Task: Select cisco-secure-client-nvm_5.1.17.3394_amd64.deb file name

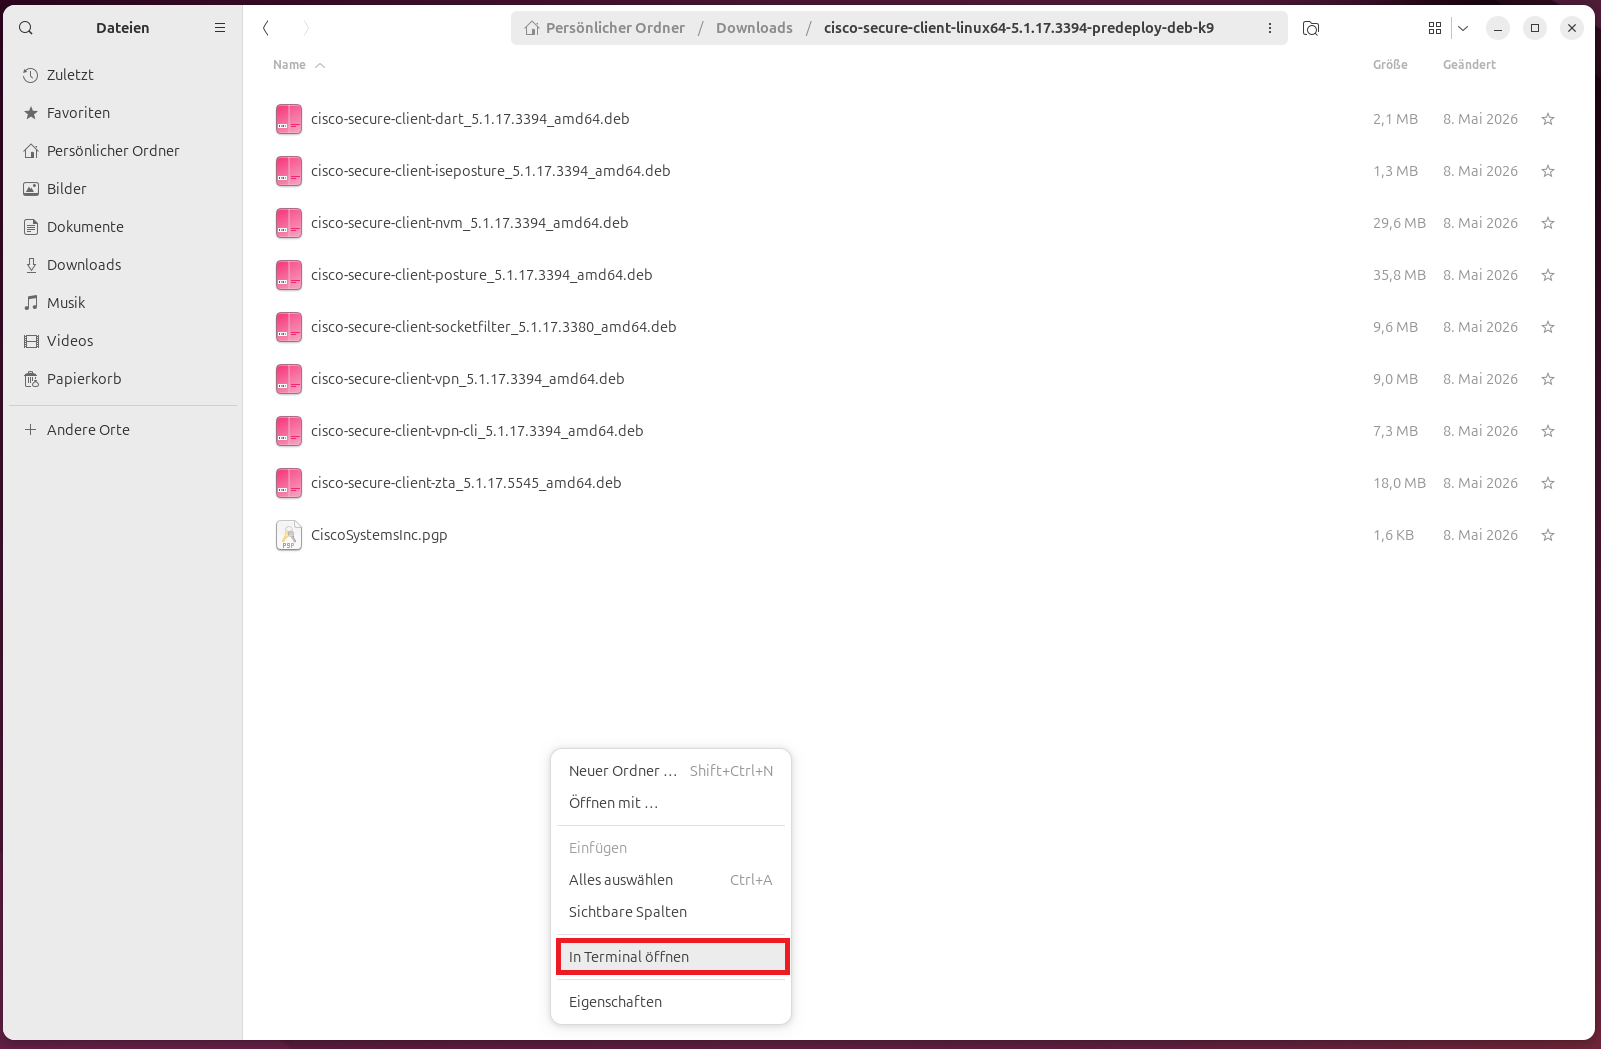Action: coord(470,223)
